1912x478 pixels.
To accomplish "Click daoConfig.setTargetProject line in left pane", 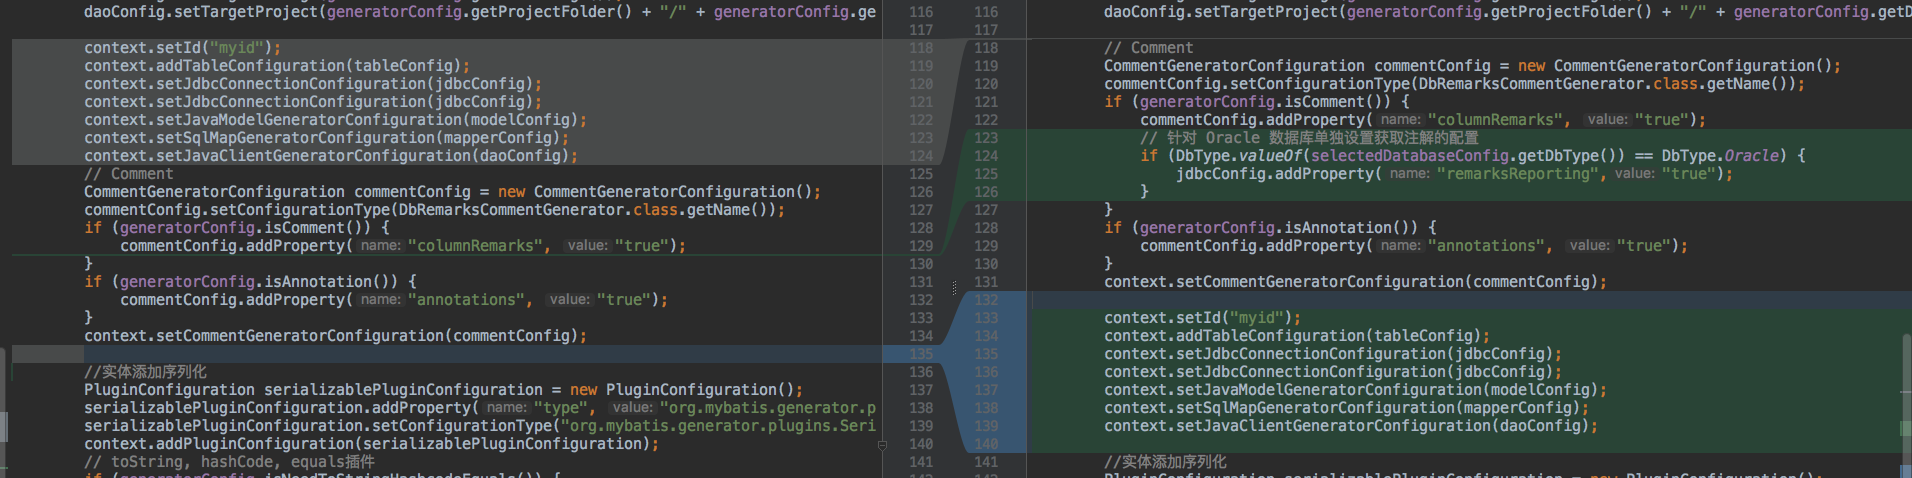I will pos(480,12).
